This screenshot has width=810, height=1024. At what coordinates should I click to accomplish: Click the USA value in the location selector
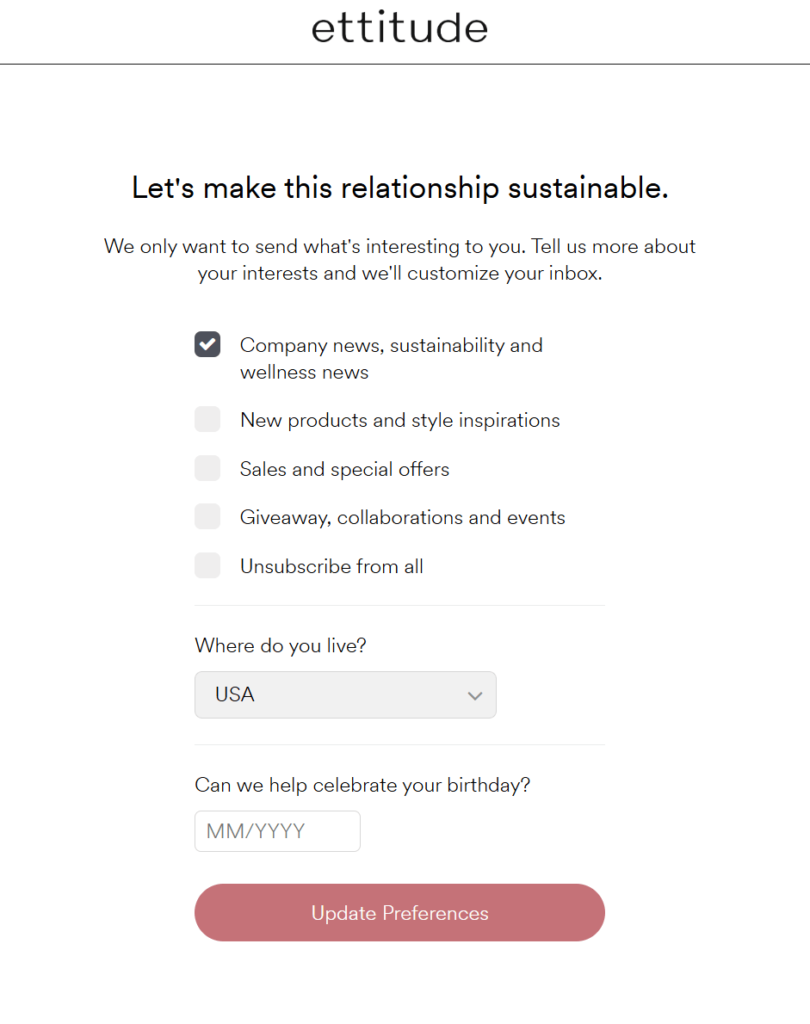coord(233,694)
